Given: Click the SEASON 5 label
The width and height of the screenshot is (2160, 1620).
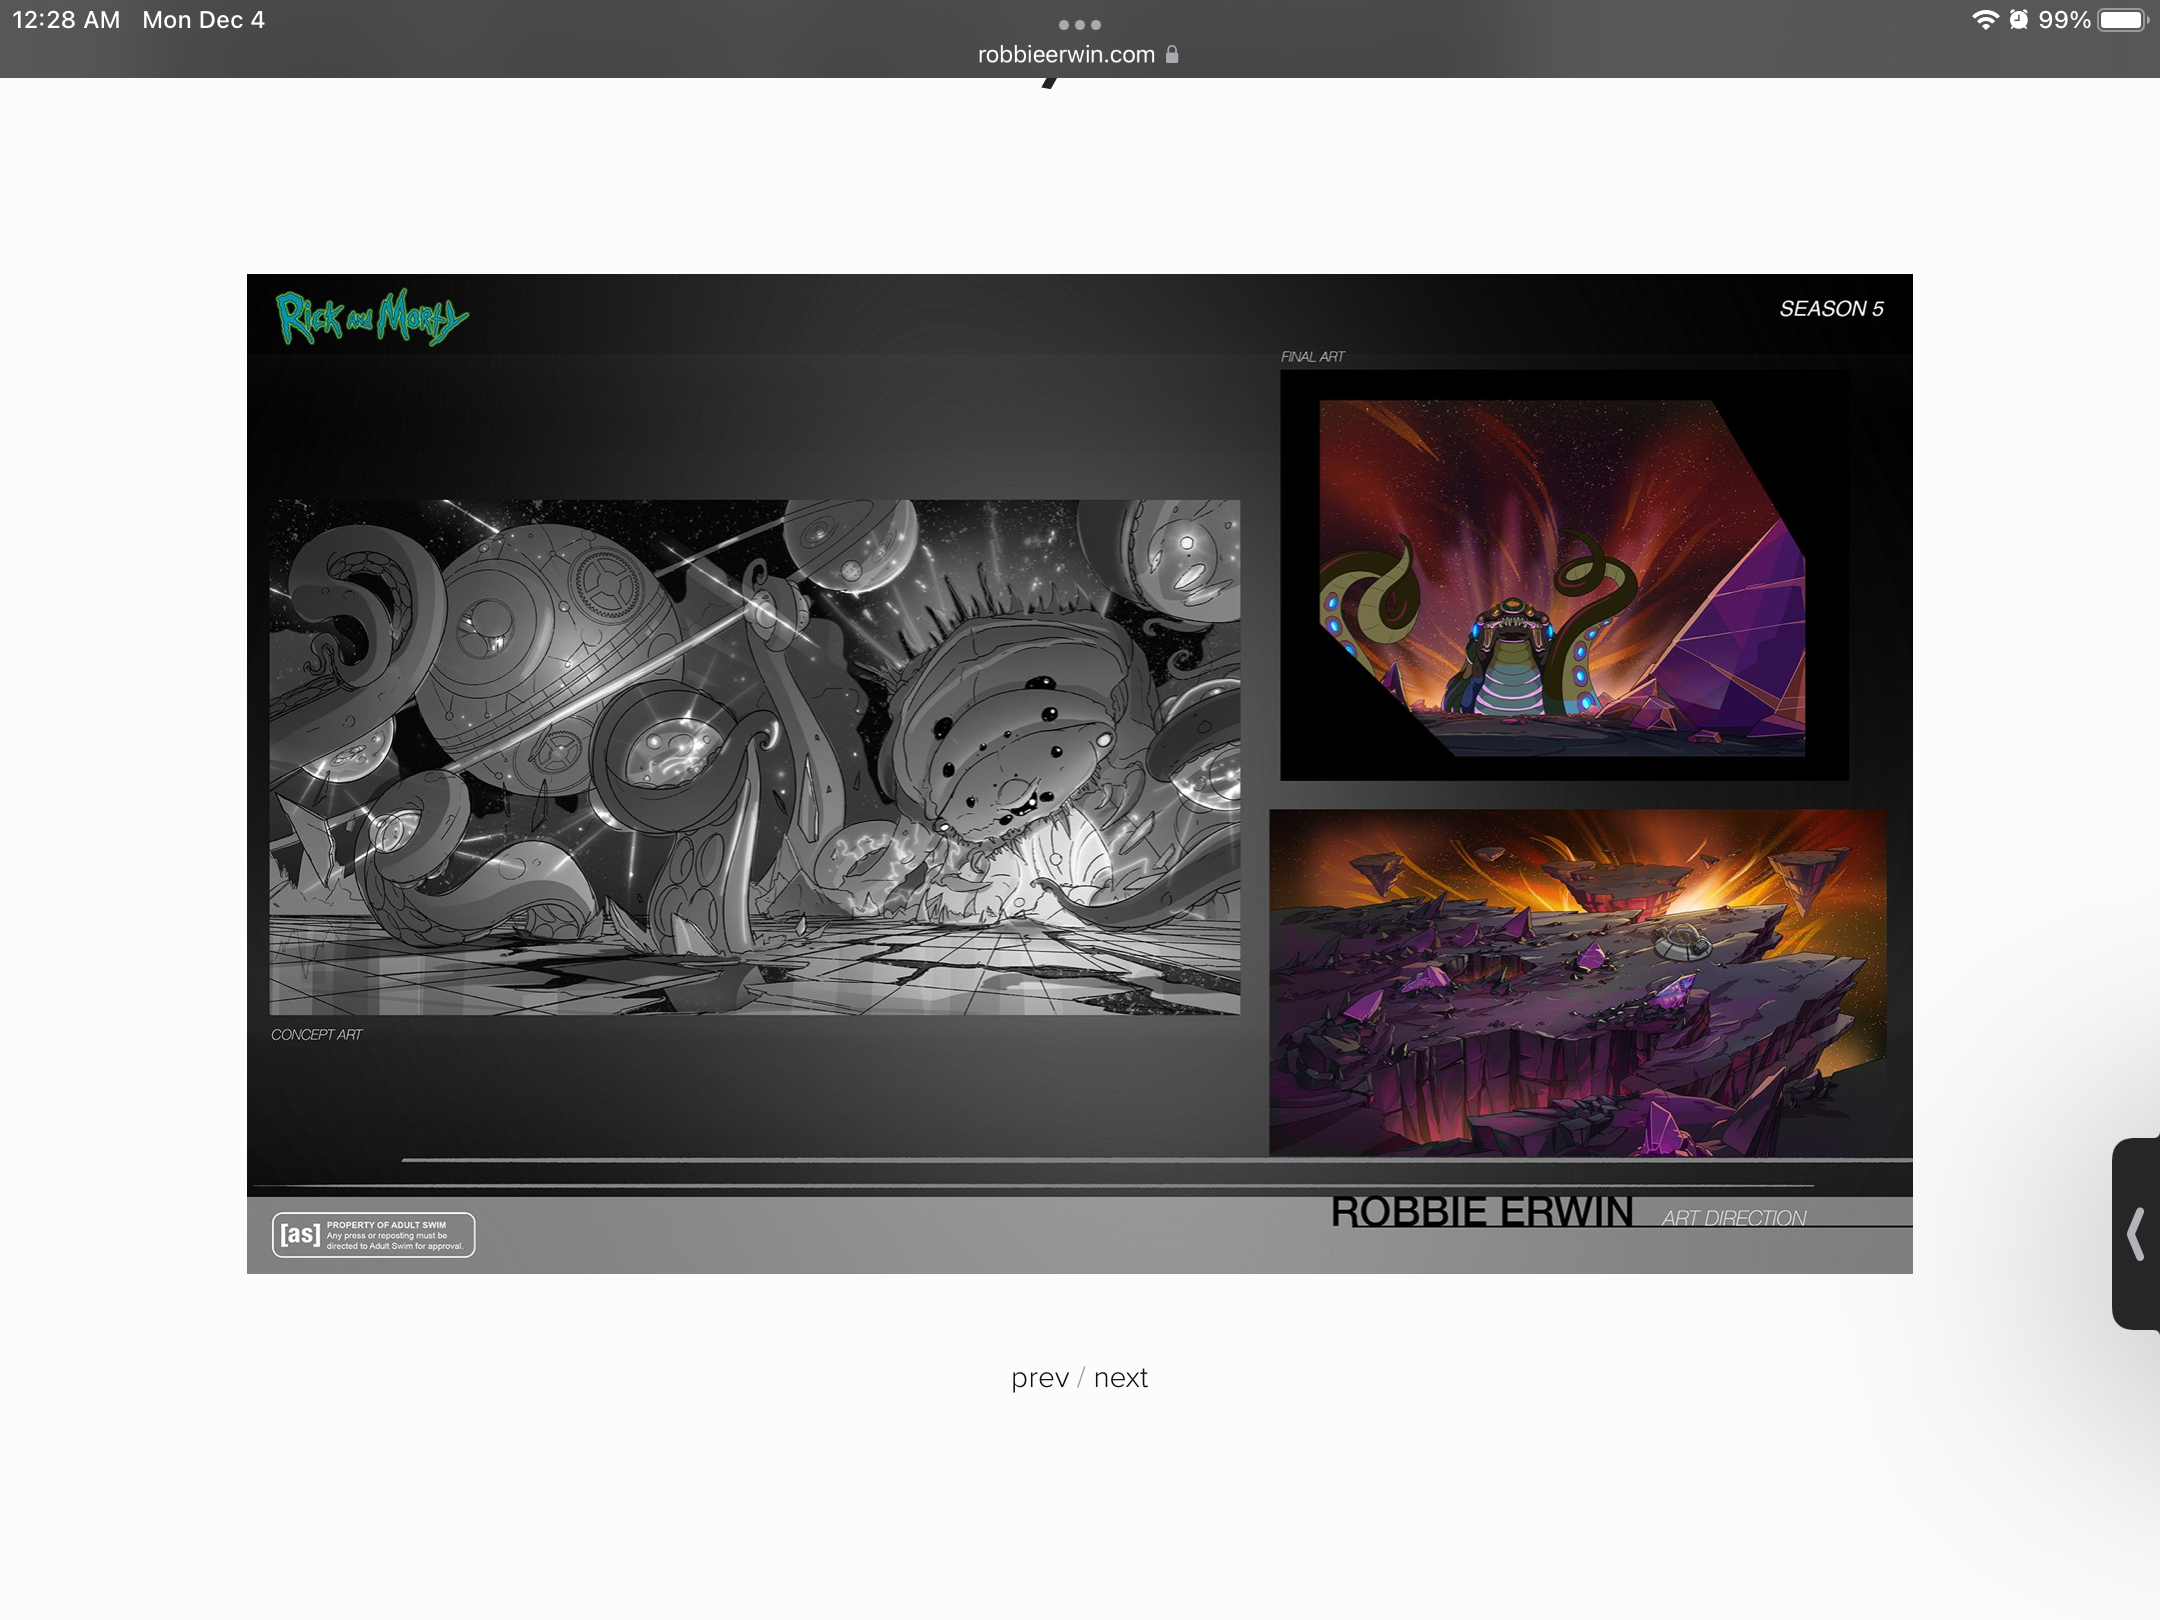Looking at the screenshot, I should pyautogui.click(x=1831, y=309).
